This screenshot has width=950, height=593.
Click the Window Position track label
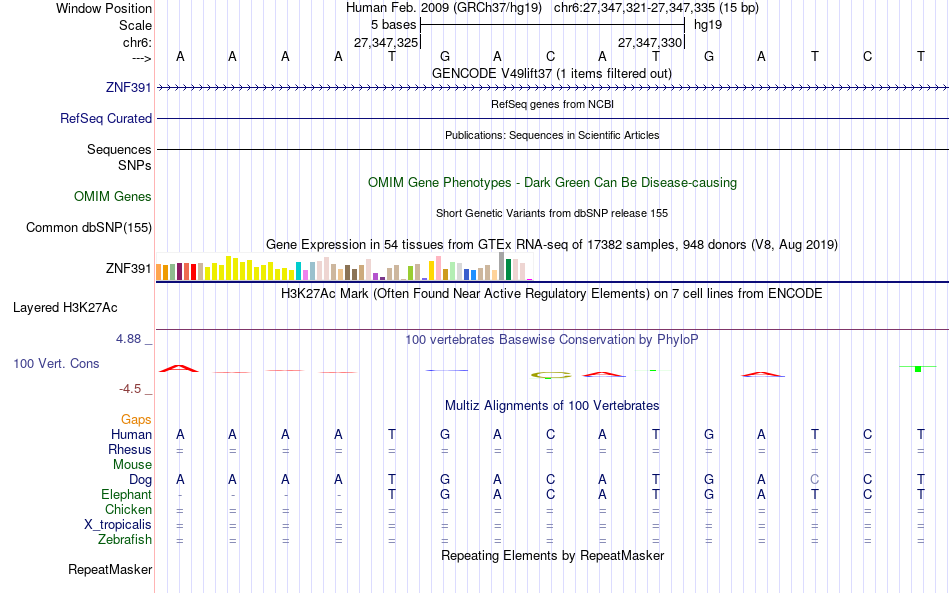104,8
